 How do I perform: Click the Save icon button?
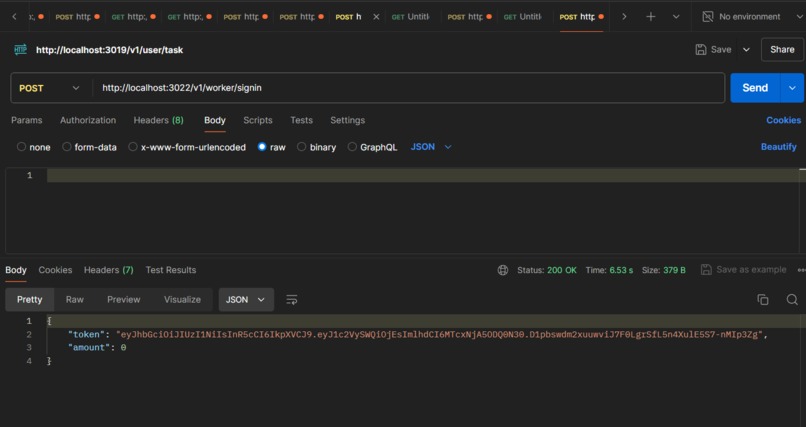pos(713,49)
